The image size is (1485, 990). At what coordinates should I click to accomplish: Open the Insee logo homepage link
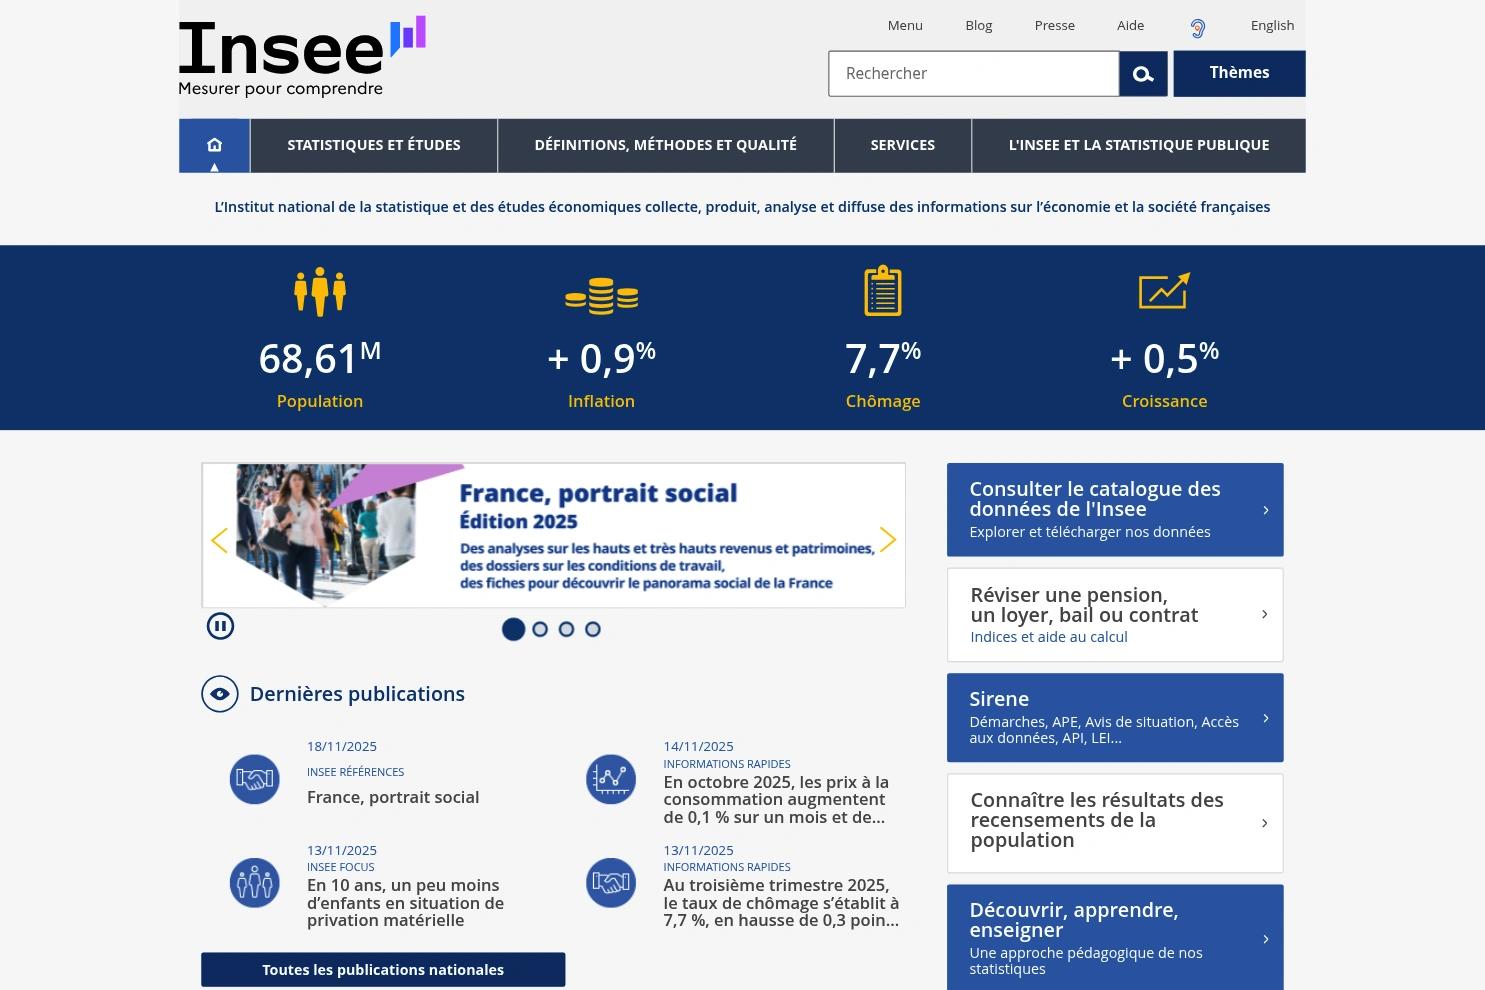coord(302,57)
